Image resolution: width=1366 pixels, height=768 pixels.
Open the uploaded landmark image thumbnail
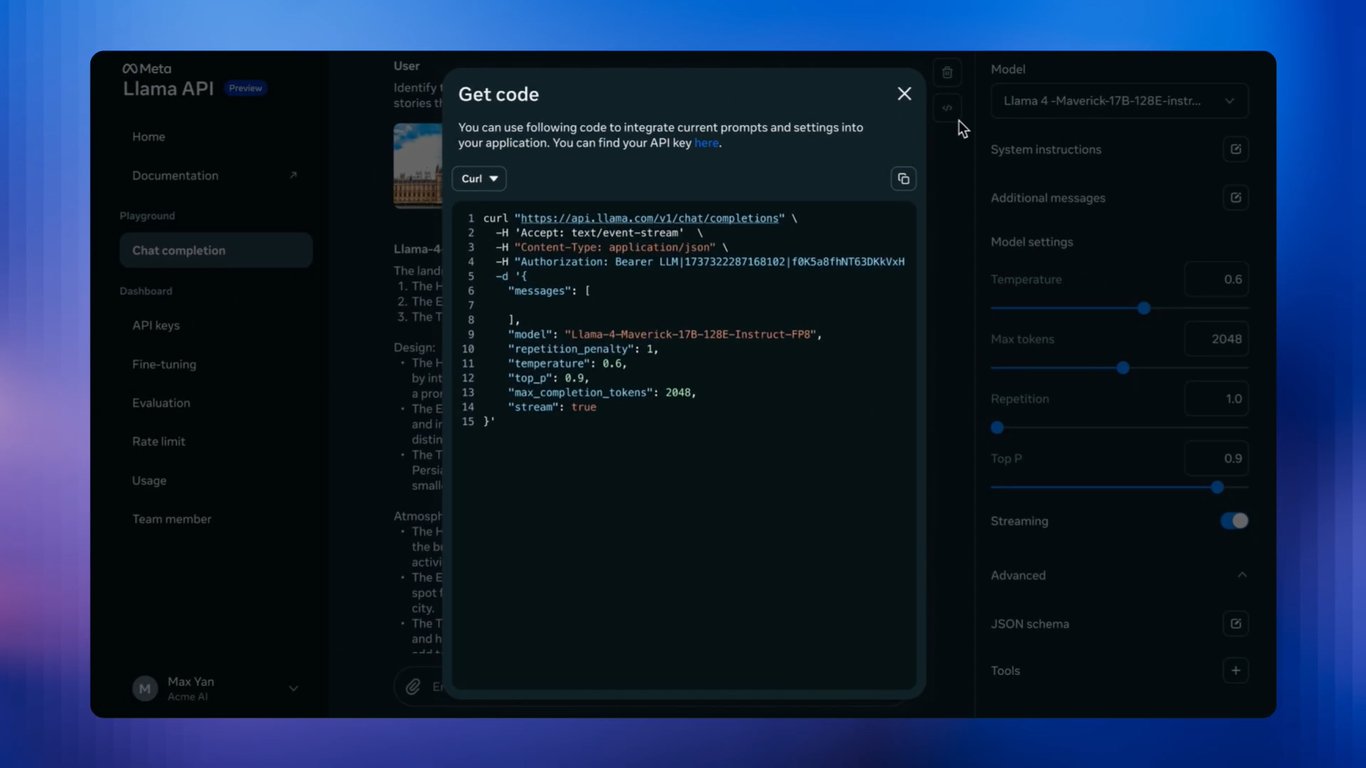[x=418, y=165]
